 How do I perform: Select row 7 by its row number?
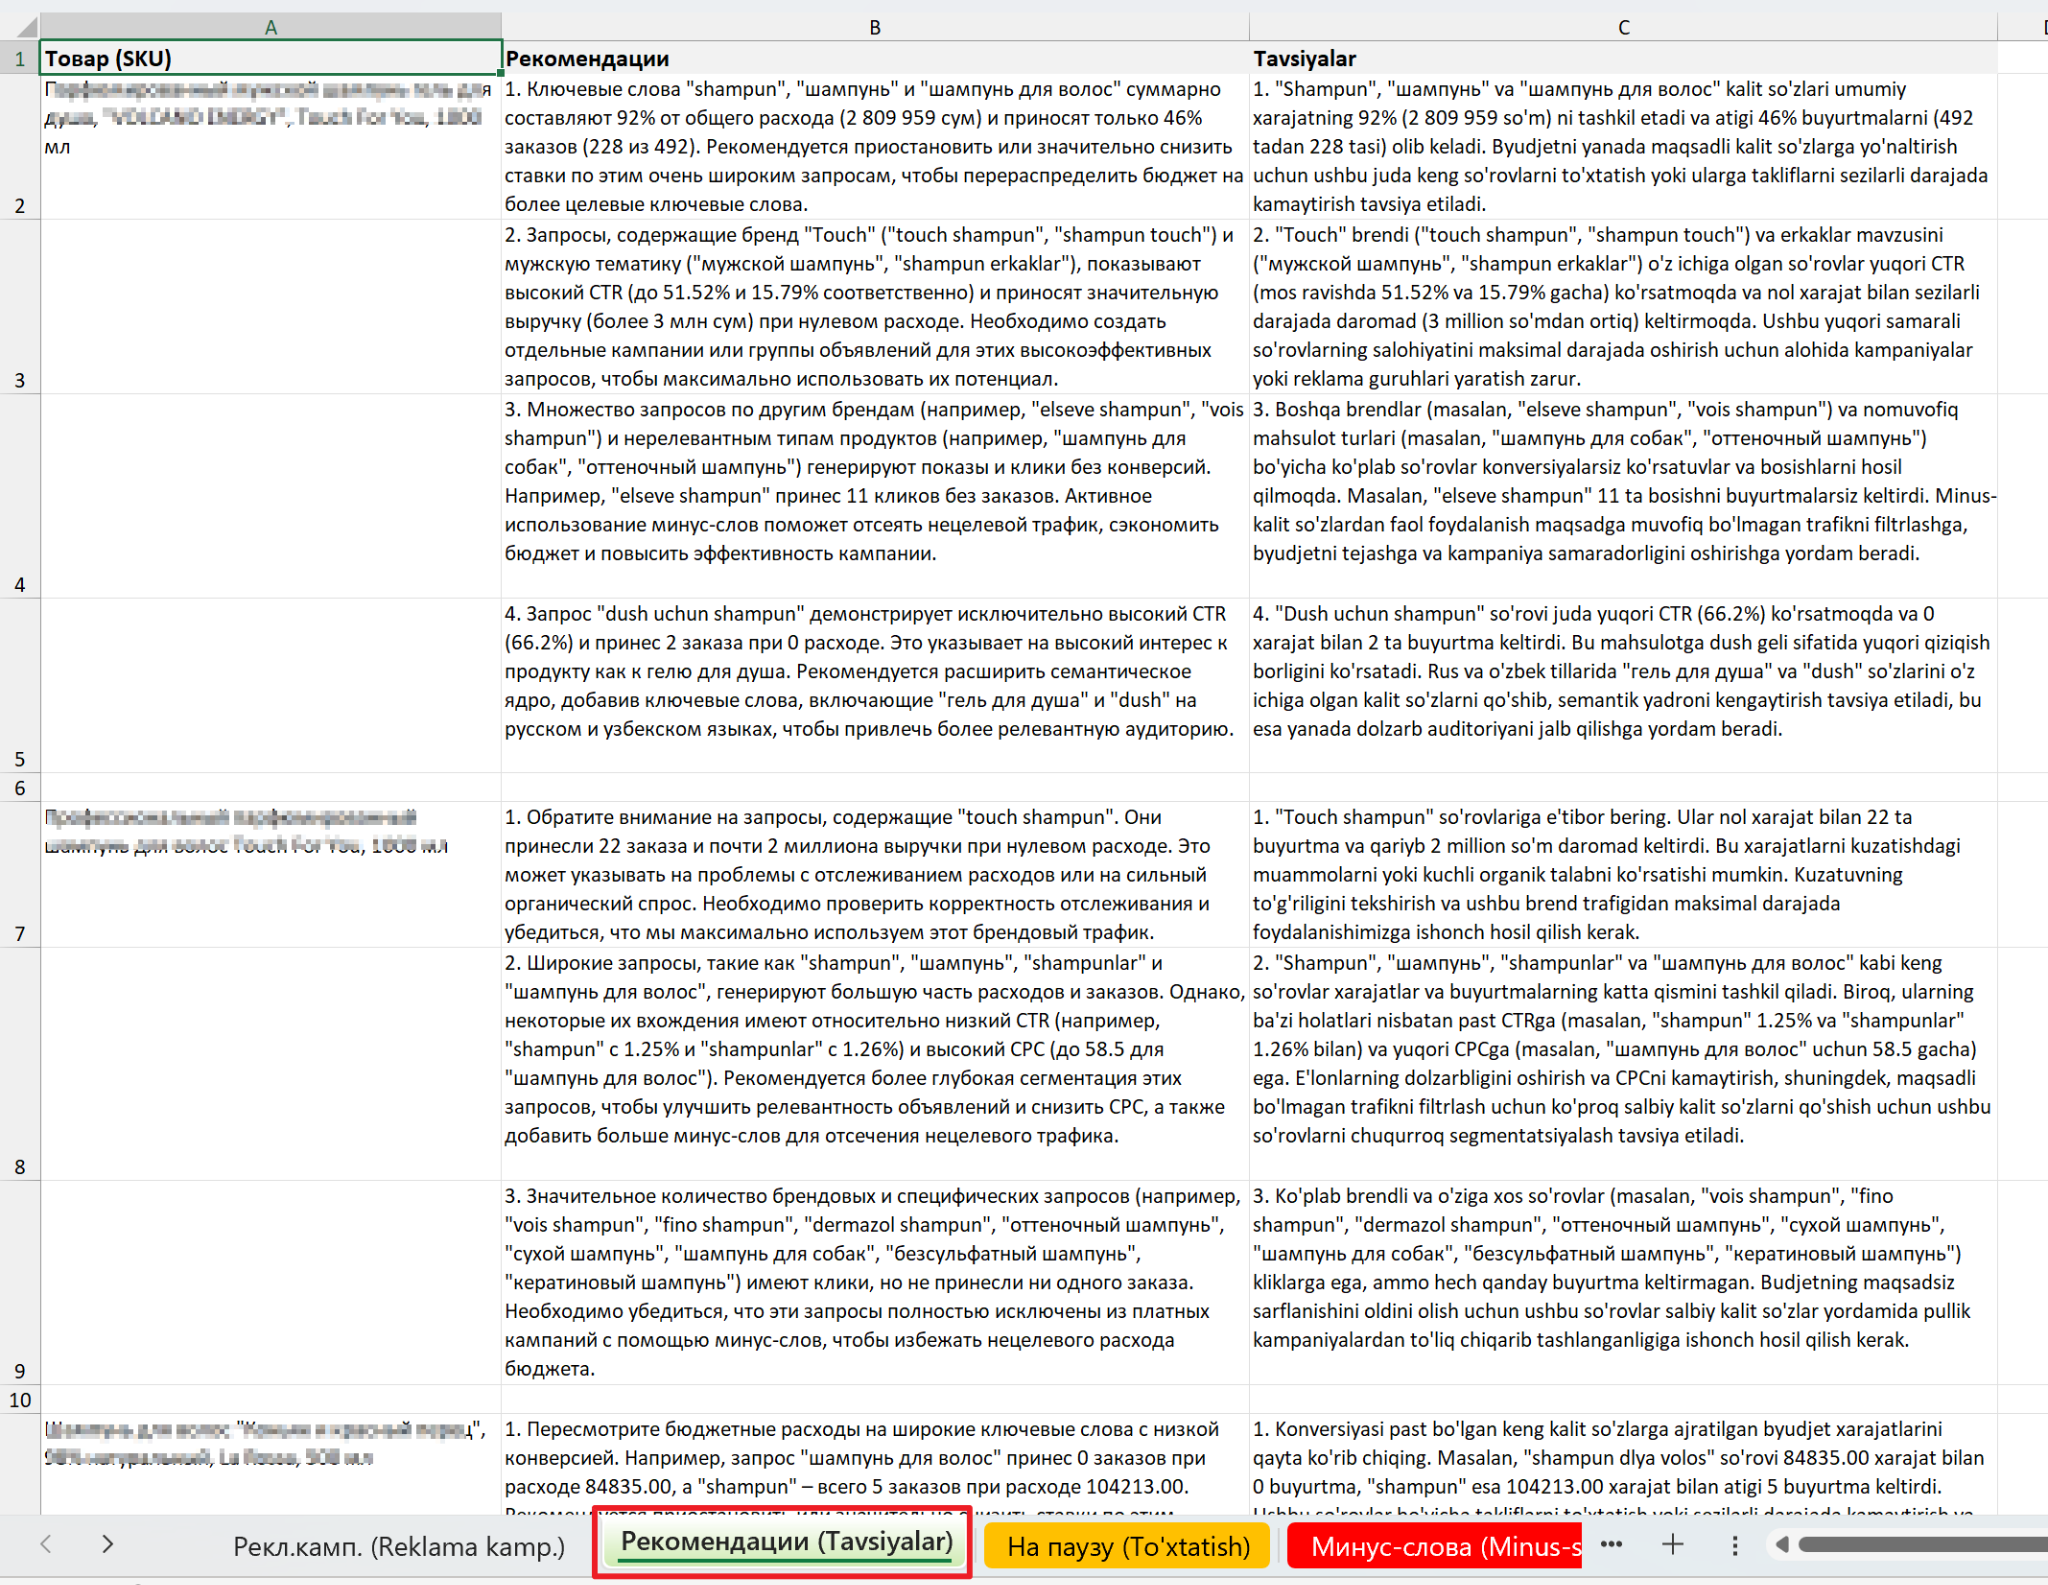pos(20,874)
